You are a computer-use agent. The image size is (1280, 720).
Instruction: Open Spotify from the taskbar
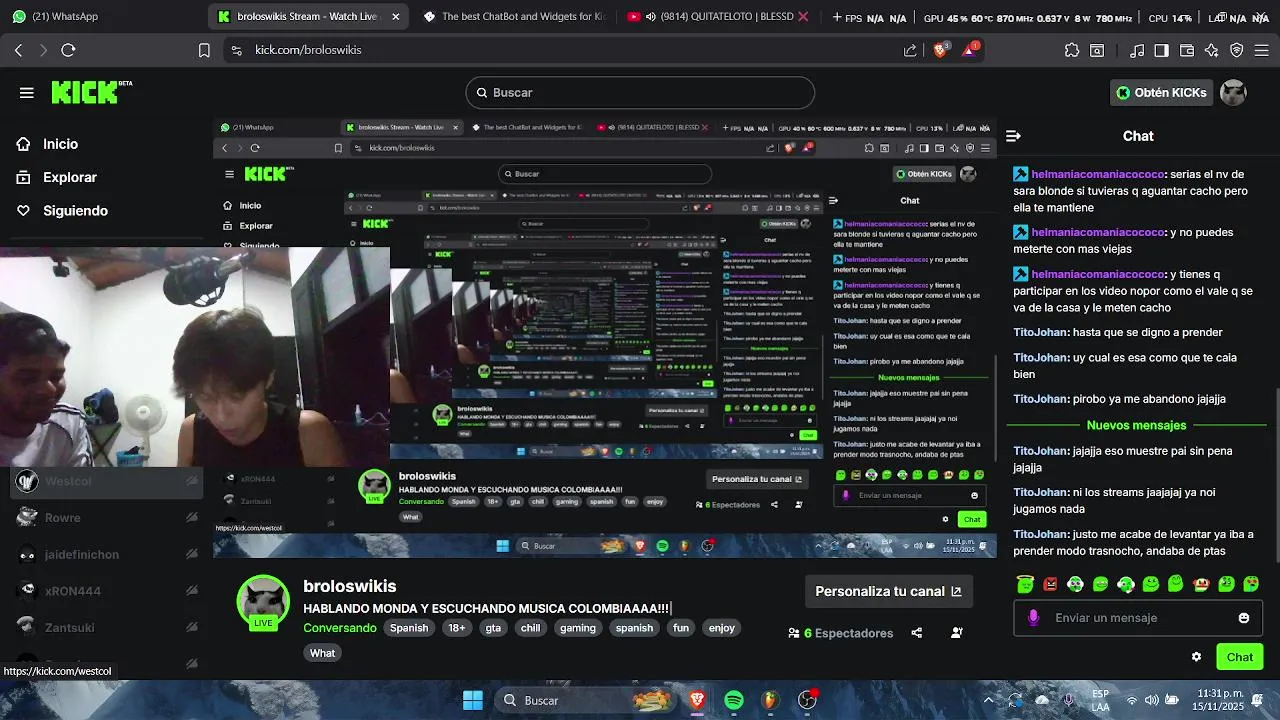point(734,700)
